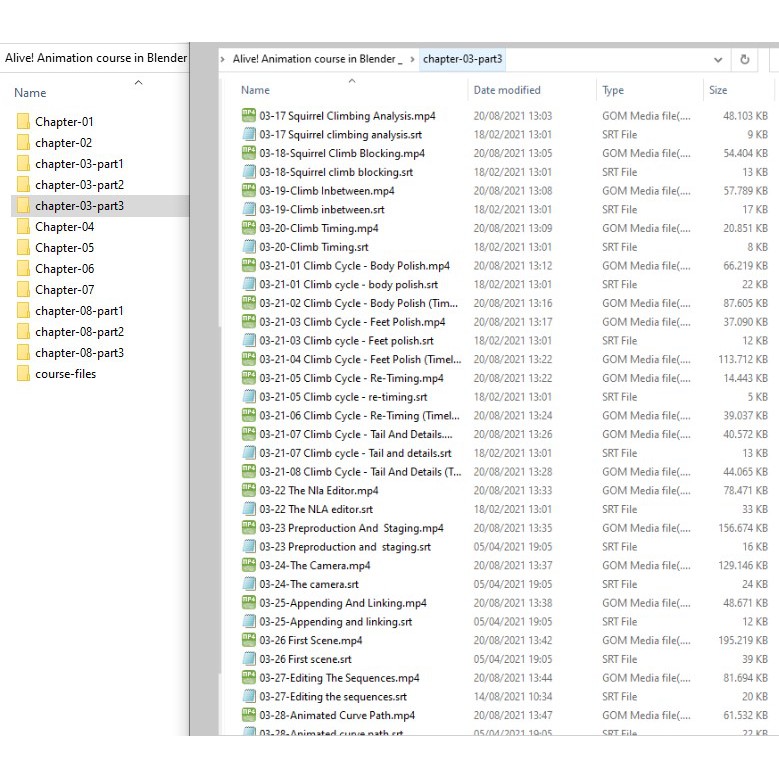Select the chapter-08-part2 folder
The width and height of the screenshot is (779, 779).
79,332
